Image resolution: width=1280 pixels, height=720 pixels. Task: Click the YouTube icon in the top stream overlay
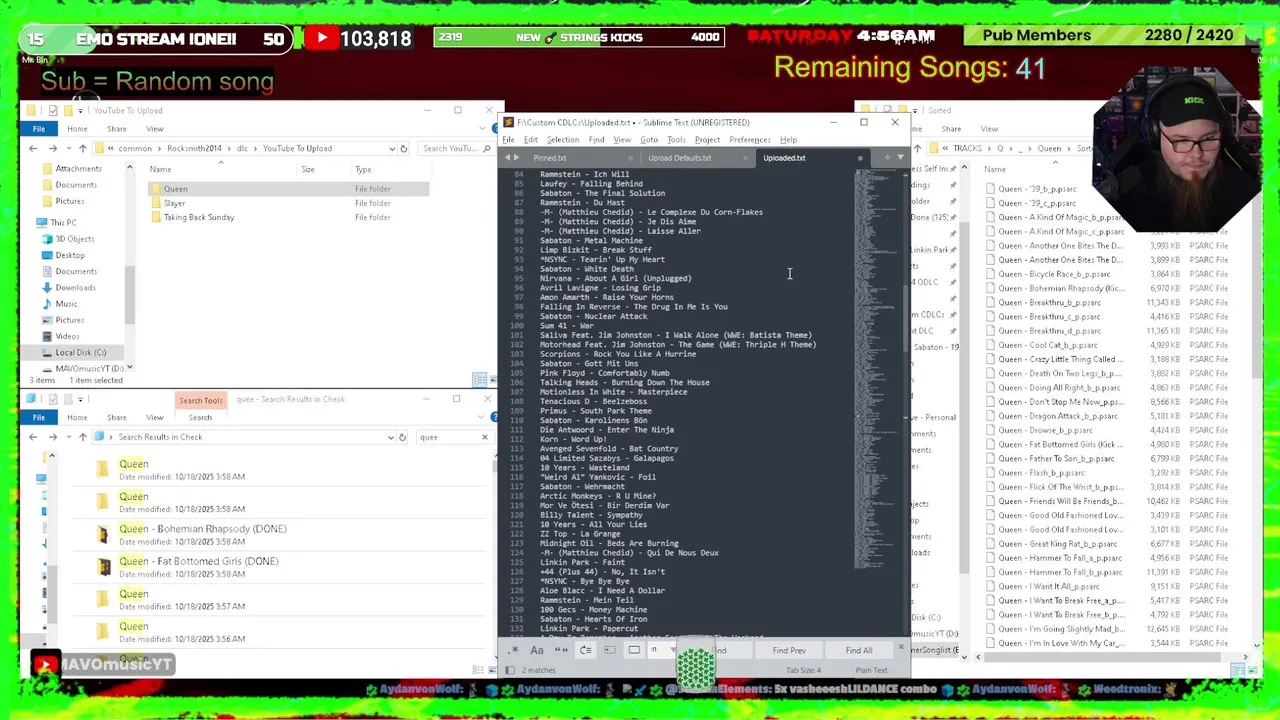[x=321, y=38]
